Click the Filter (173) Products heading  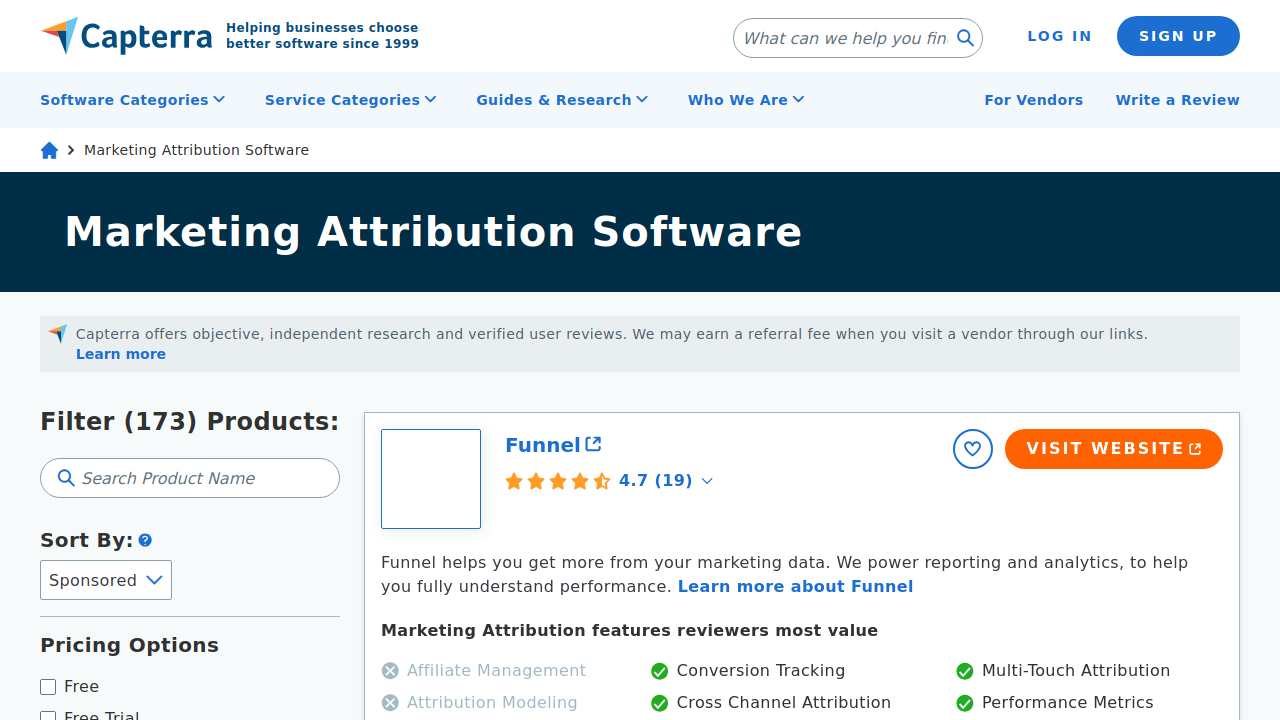190,422
